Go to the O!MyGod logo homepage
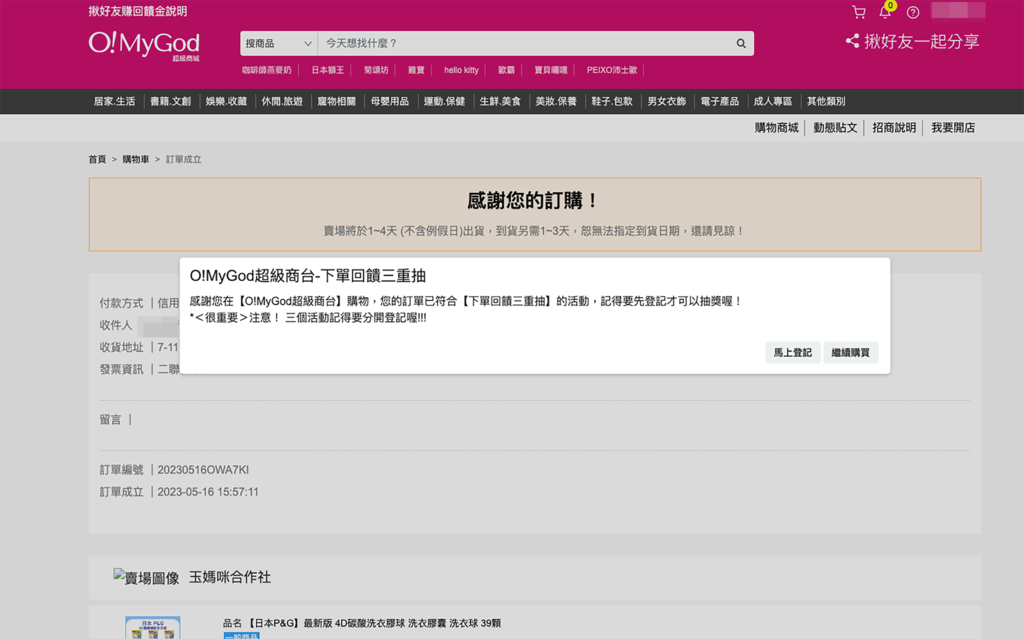This screenshot has width=1024, height=639. point(144,45)
